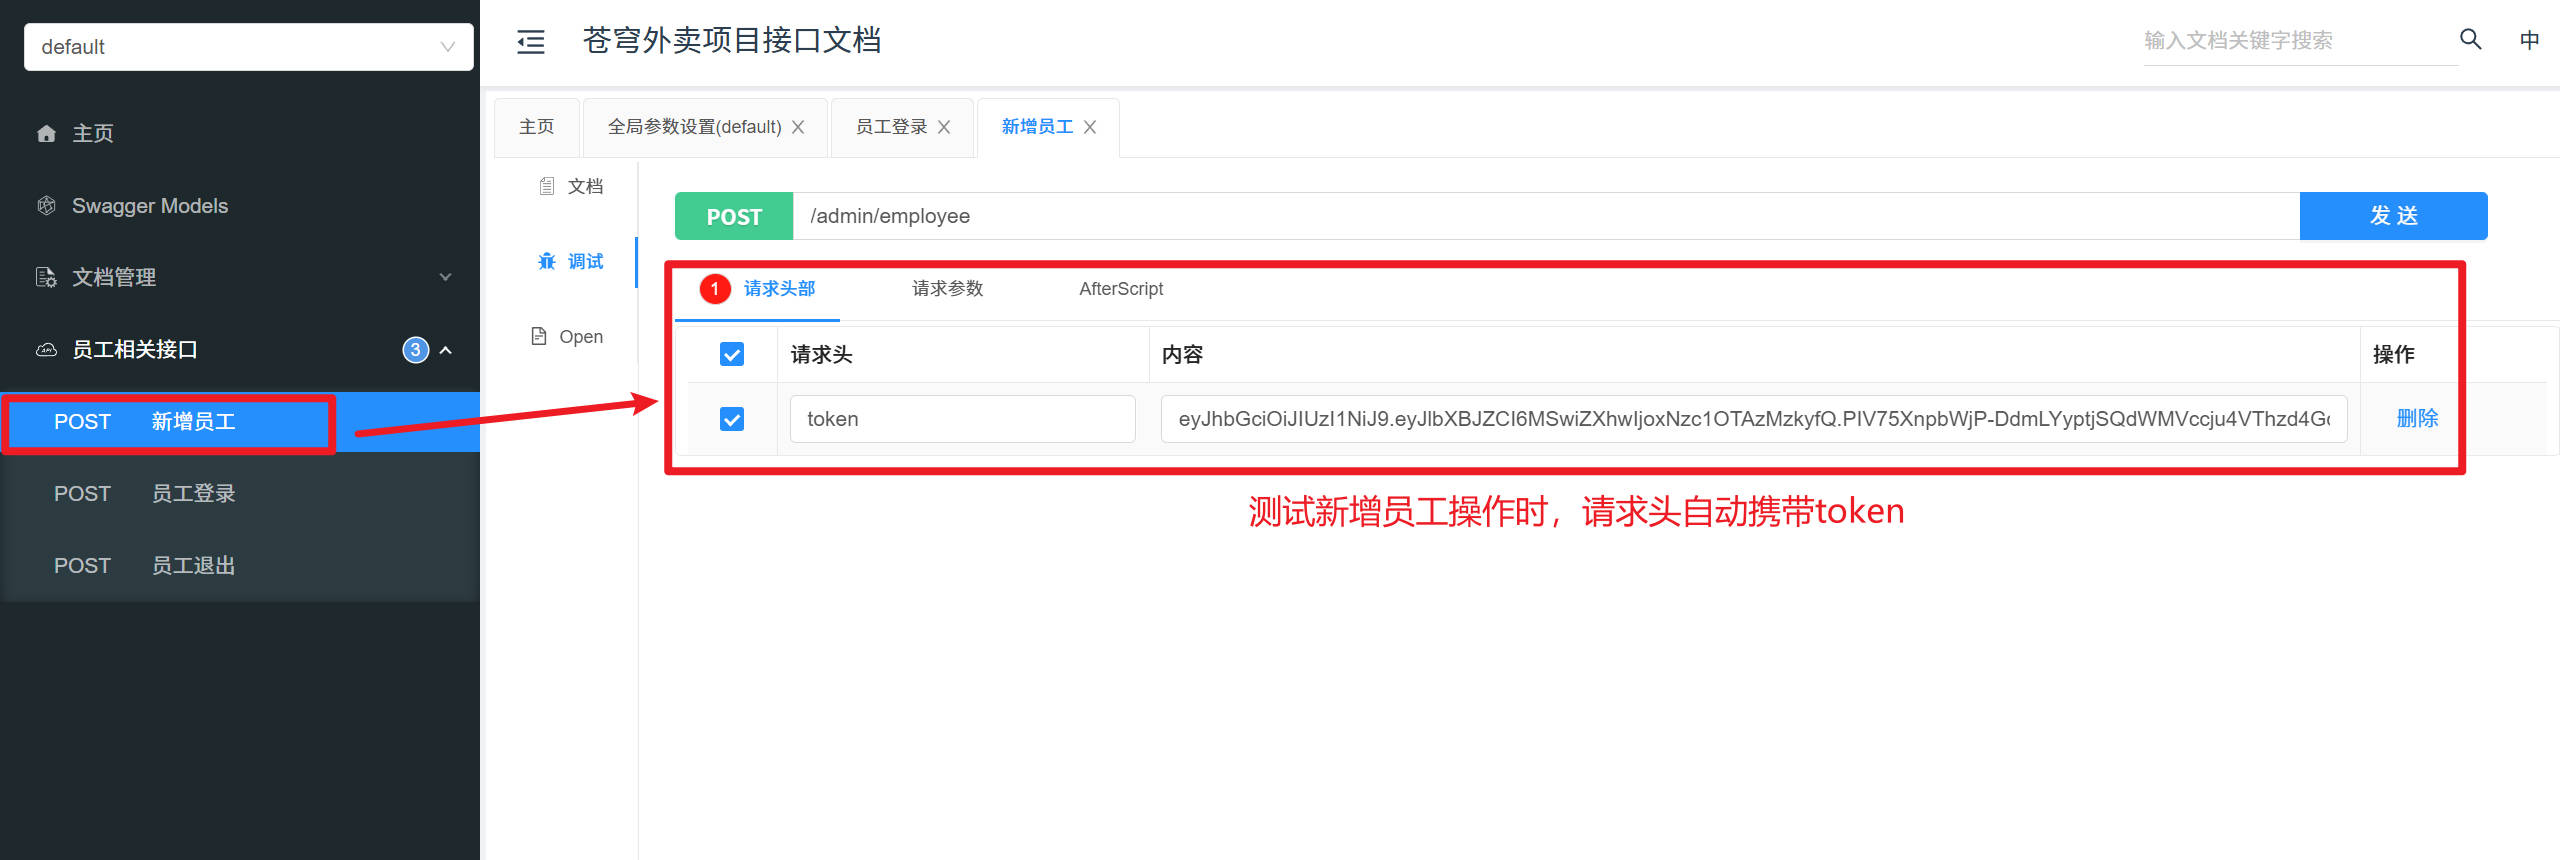The width and height of the screenshot is (2560, 860).
Task: Close the 员工登录 tab
Action: 944,127
